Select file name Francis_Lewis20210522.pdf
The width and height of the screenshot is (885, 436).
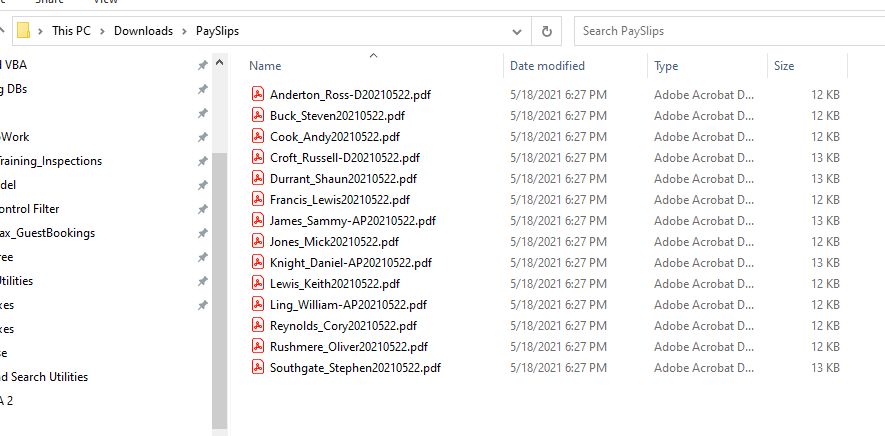(340, 199)
